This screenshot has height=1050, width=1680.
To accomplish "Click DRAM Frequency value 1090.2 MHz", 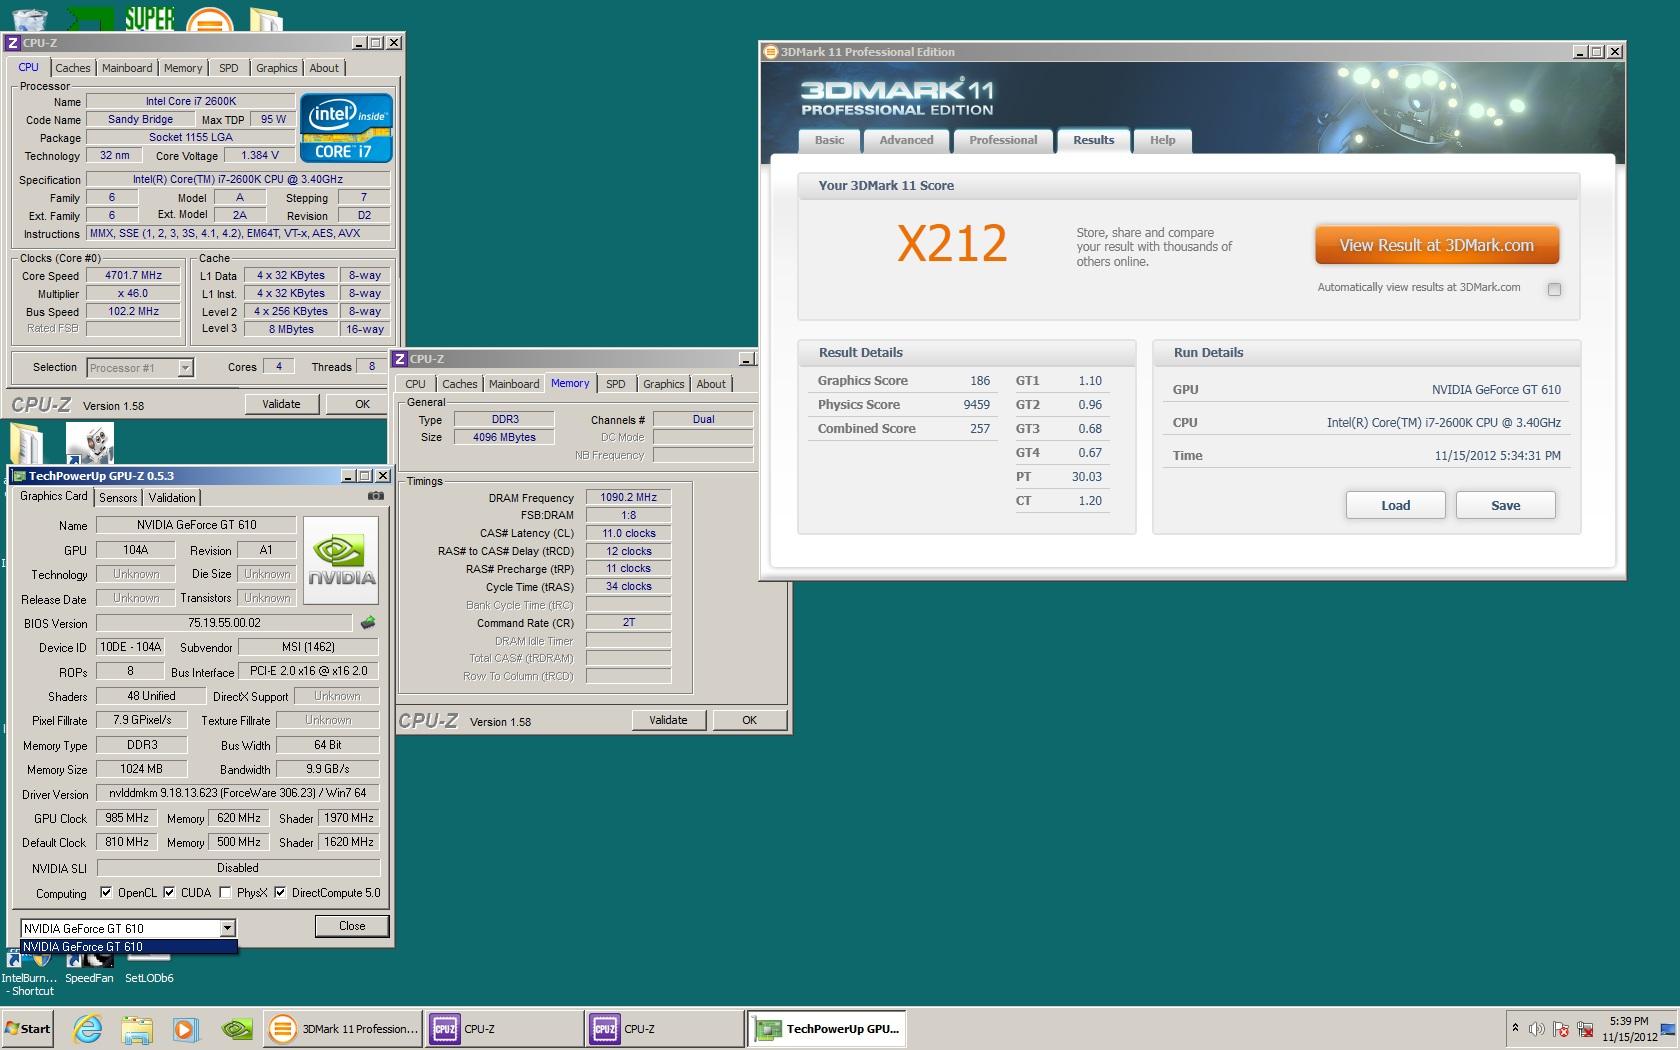I will coord(628,497).
